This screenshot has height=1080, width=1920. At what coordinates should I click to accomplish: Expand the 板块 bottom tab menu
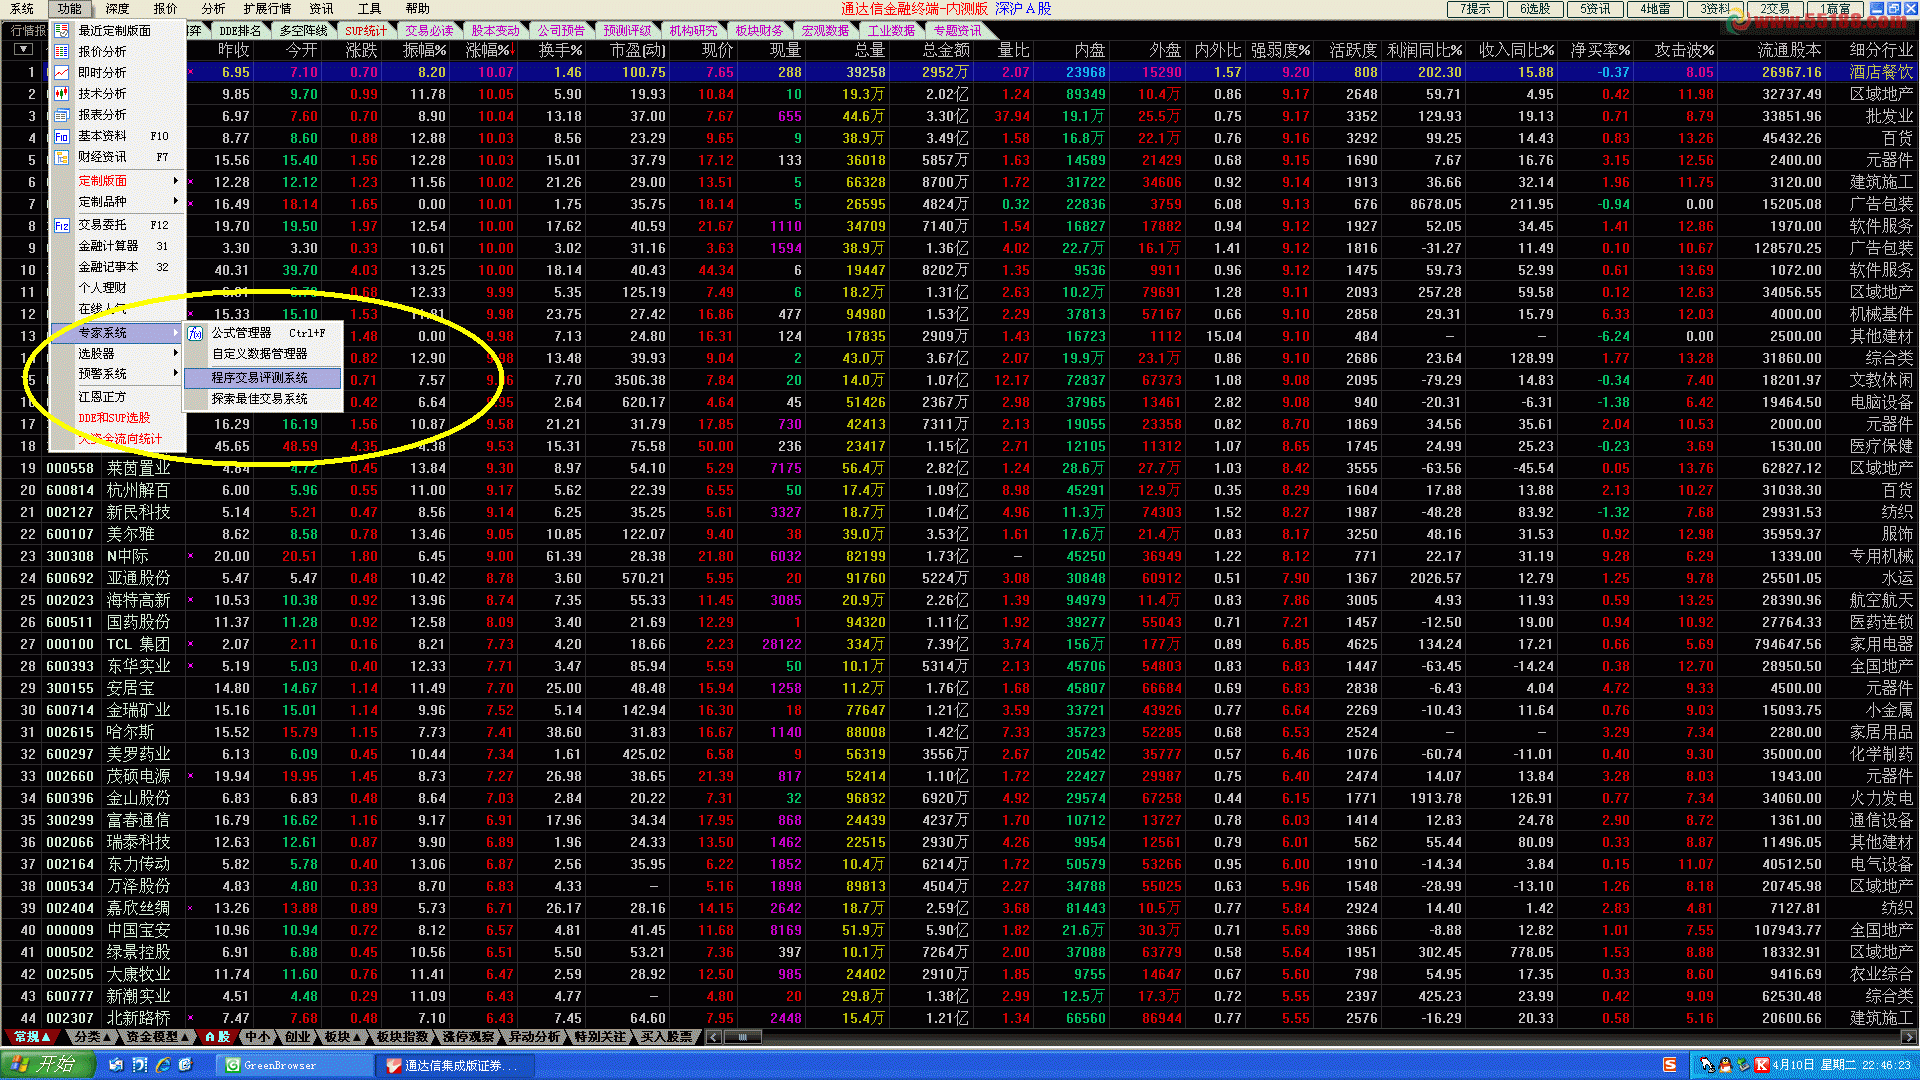343,1037
